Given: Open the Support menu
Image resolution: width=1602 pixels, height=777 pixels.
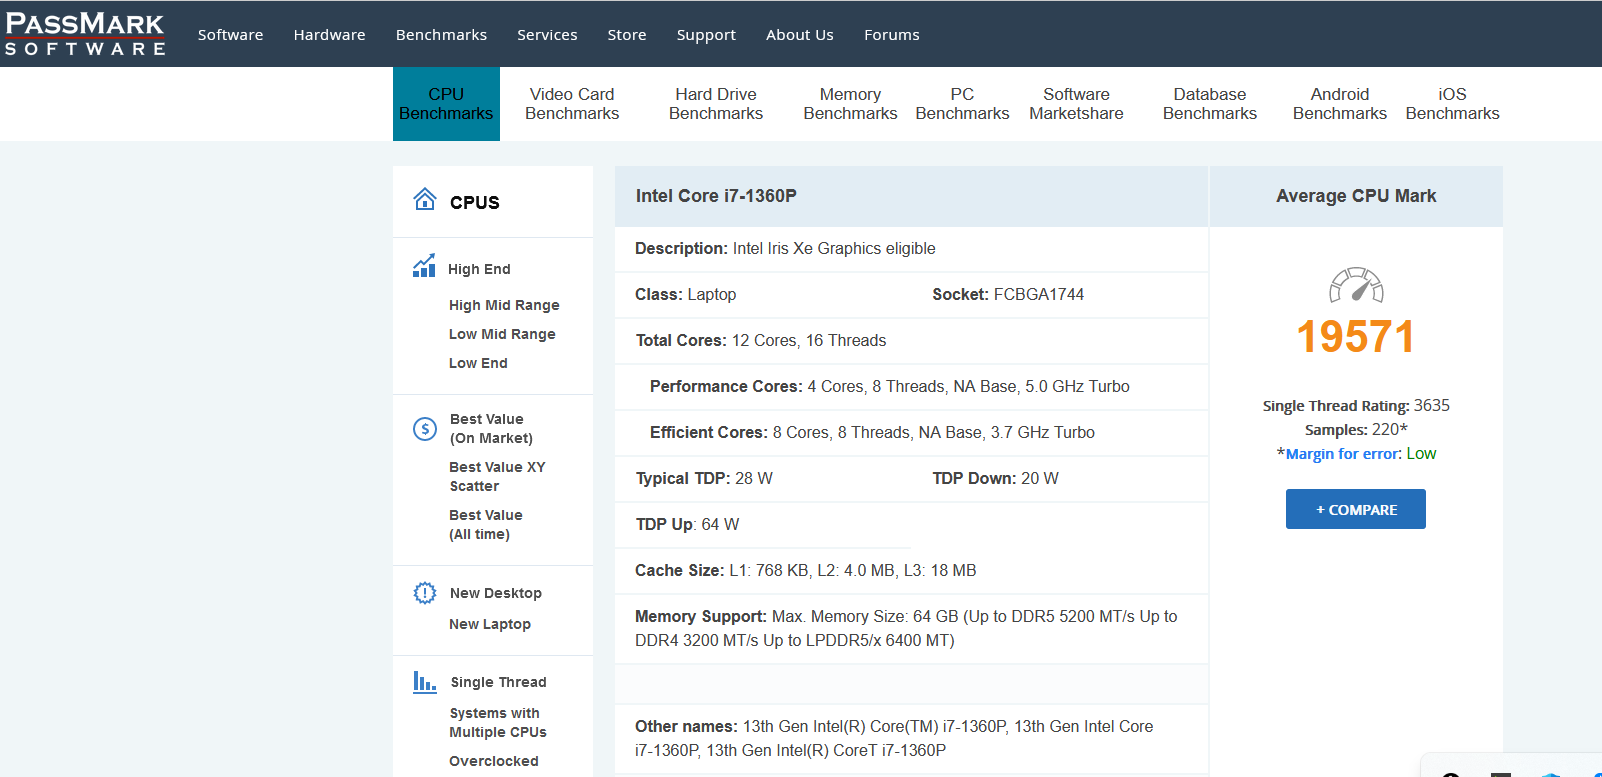Looking at the screenshot, I should [706, 34].
